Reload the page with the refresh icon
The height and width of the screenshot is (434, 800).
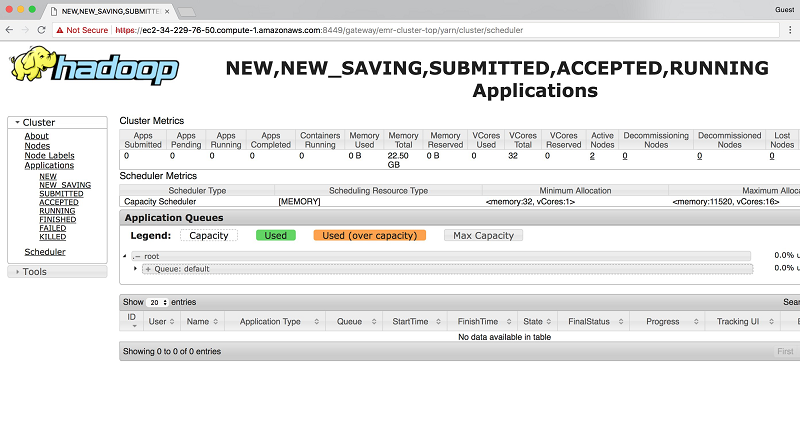42,30
